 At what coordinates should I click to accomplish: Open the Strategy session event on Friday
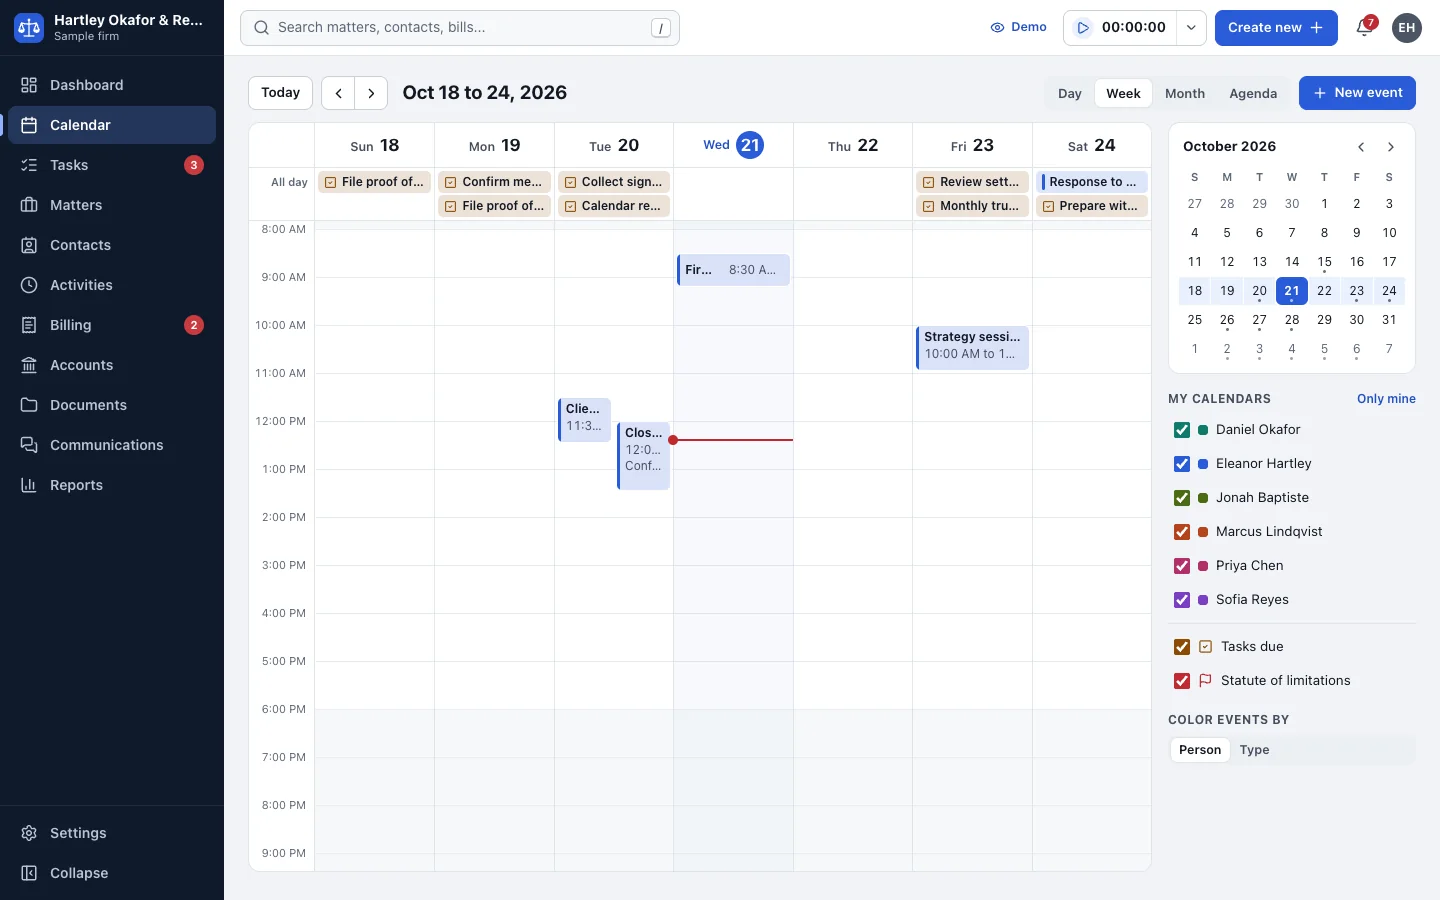click(972, 347)
